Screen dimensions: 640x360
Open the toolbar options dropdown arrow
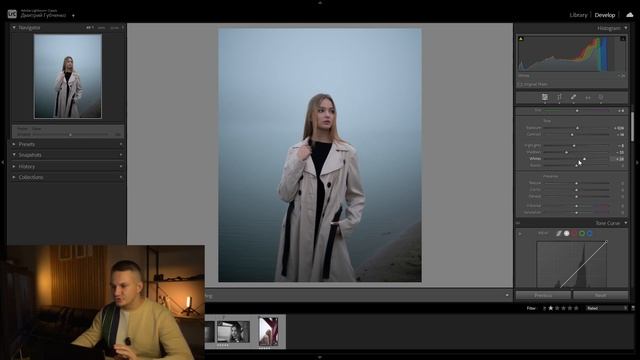coord(507,295)
